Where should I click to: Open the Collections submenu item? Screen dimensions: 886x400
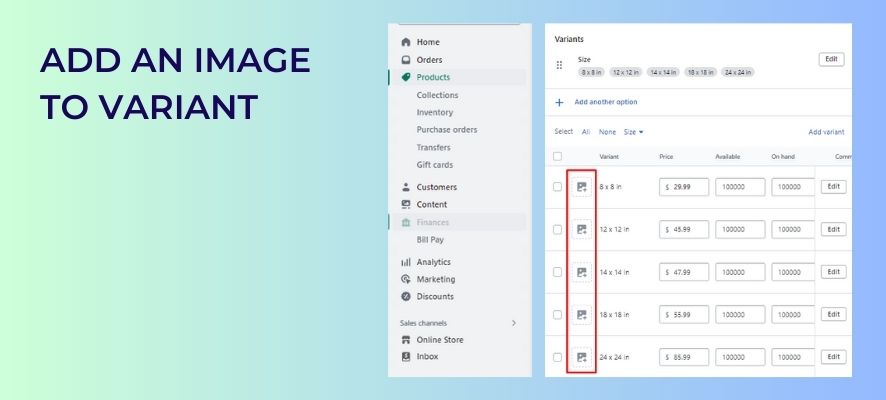click(x=437, y=95)
